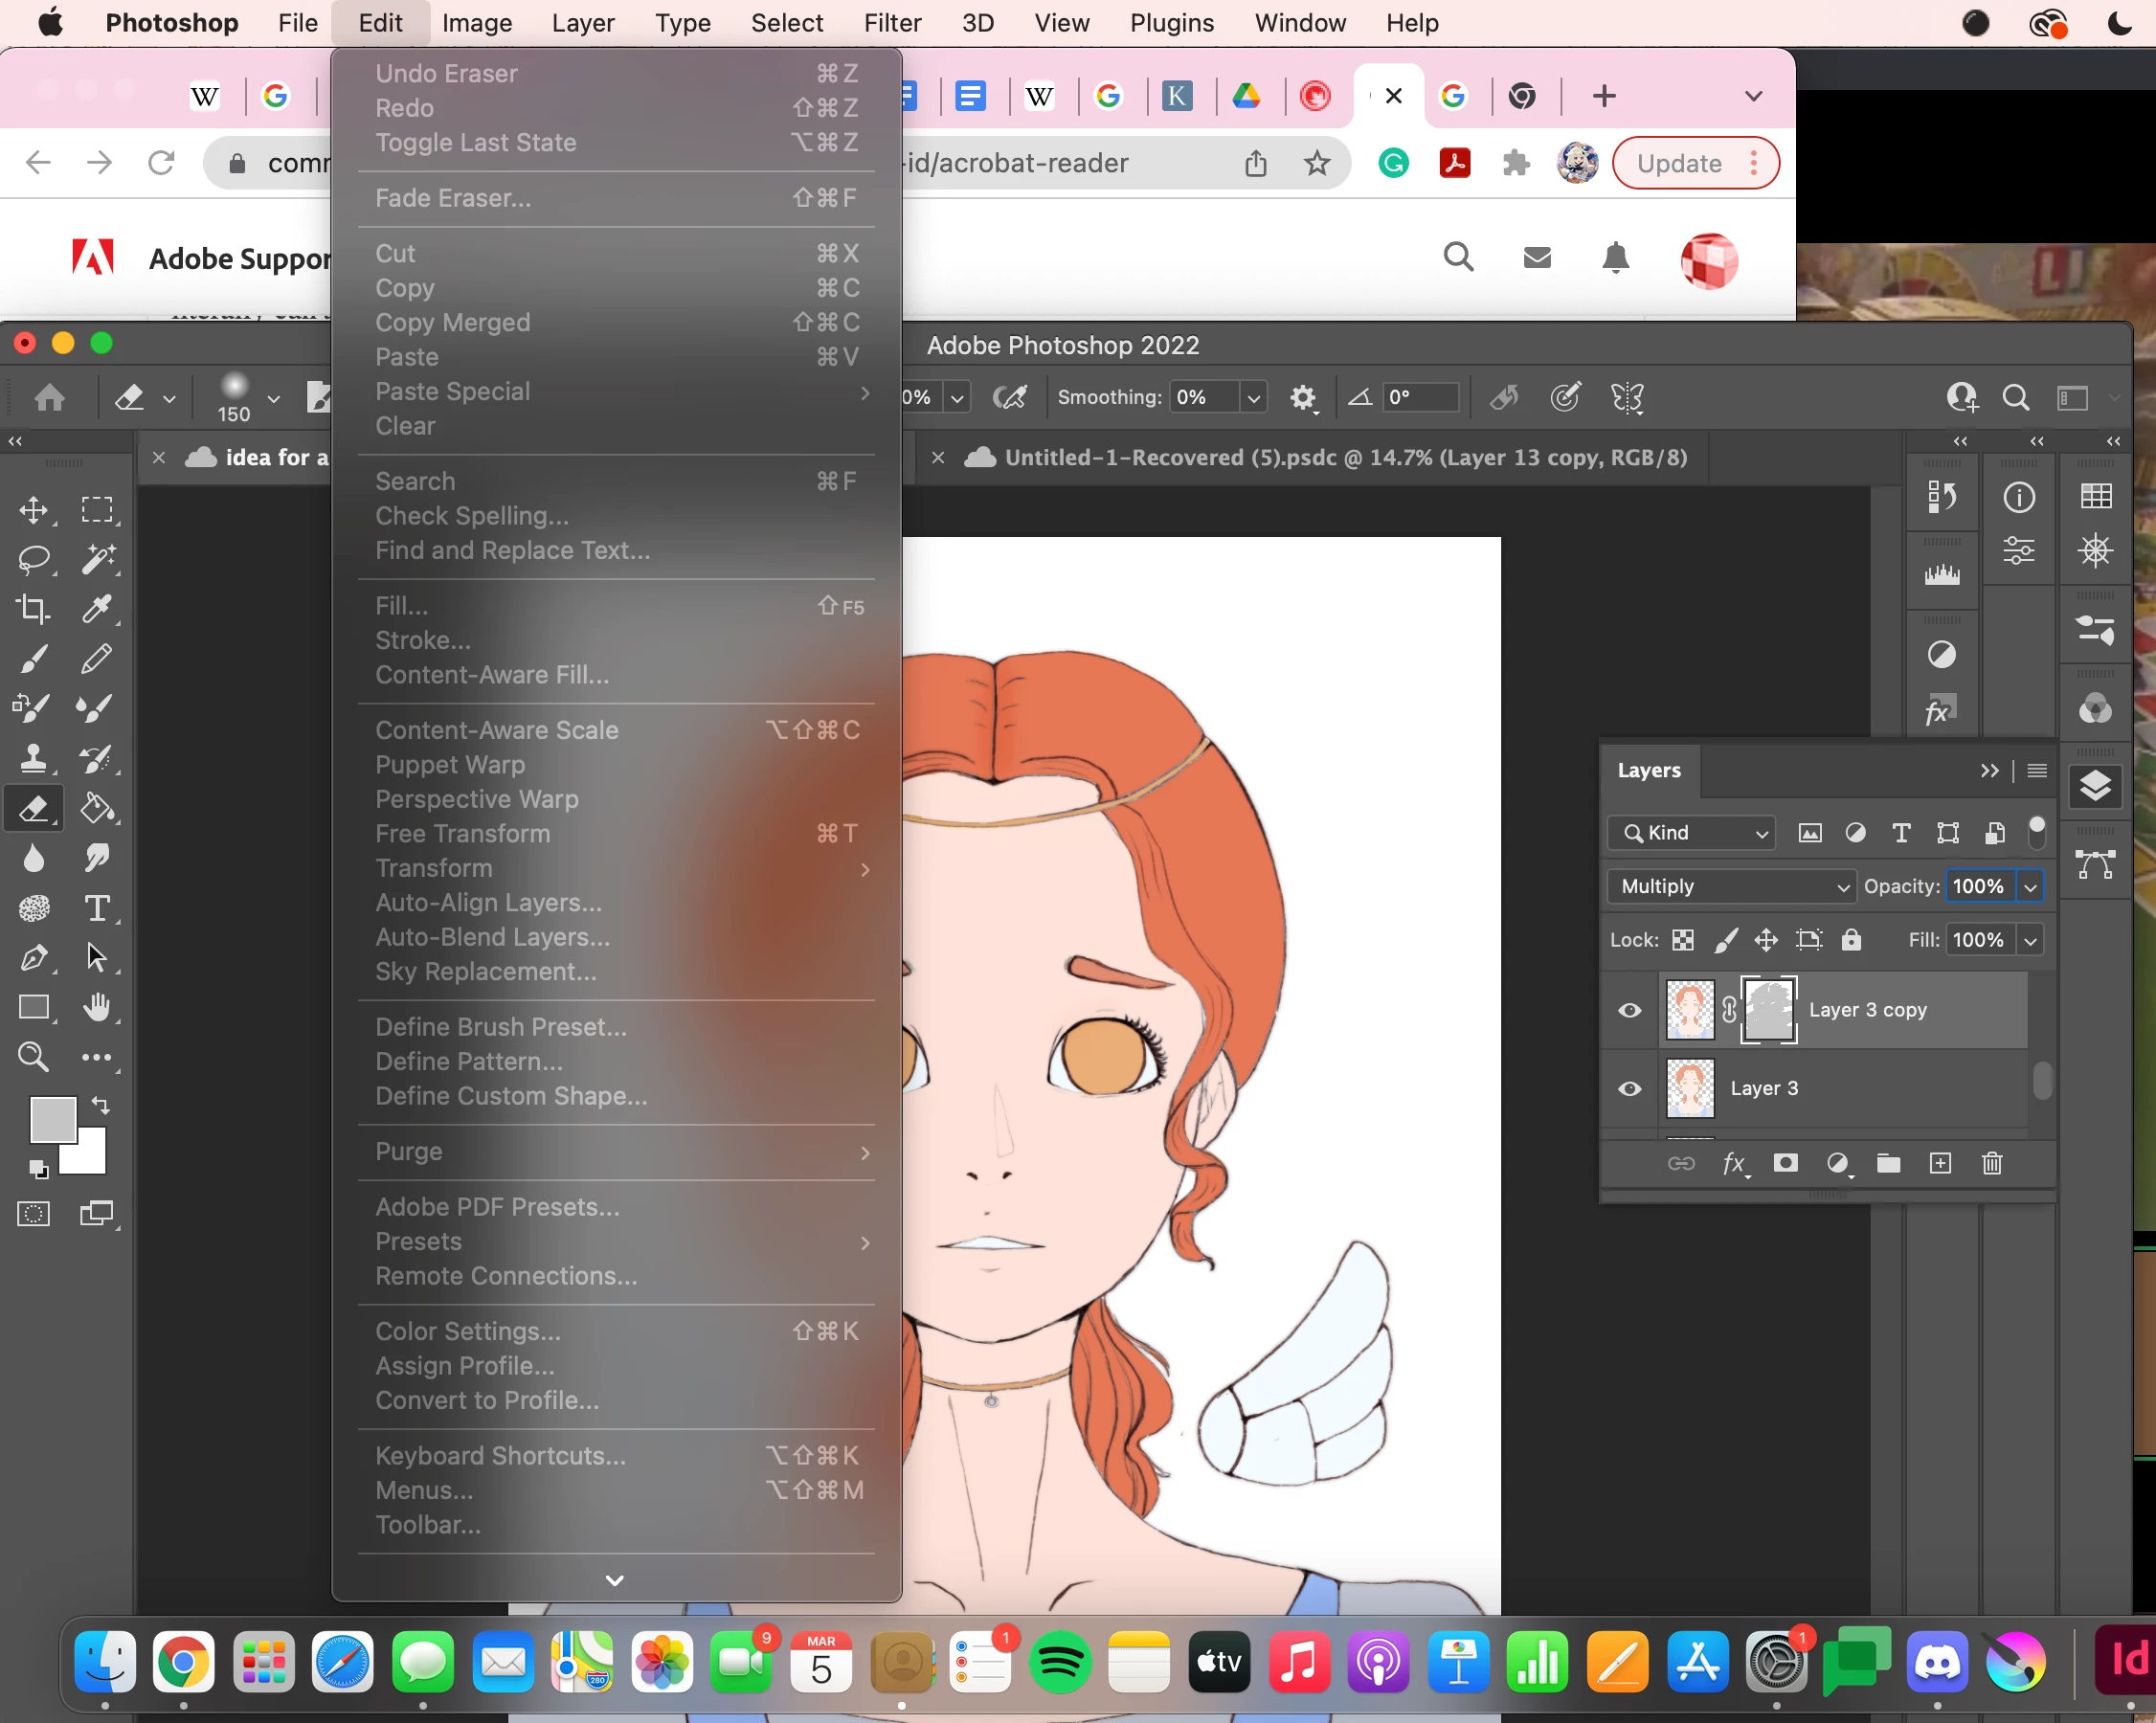Click the foreground color swatch
Viewport: 2156px width, 1723px height.
[52, 1119]
